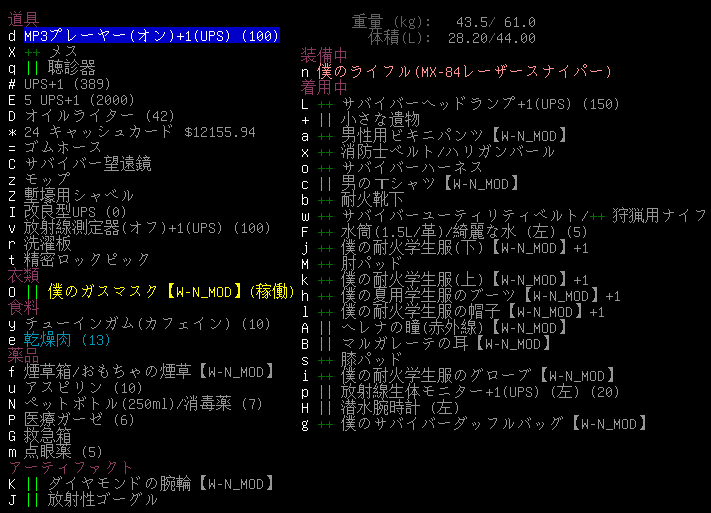
Task: Click the ++ marker before 狩猟用ナイフ
Action: click(597, 216)
